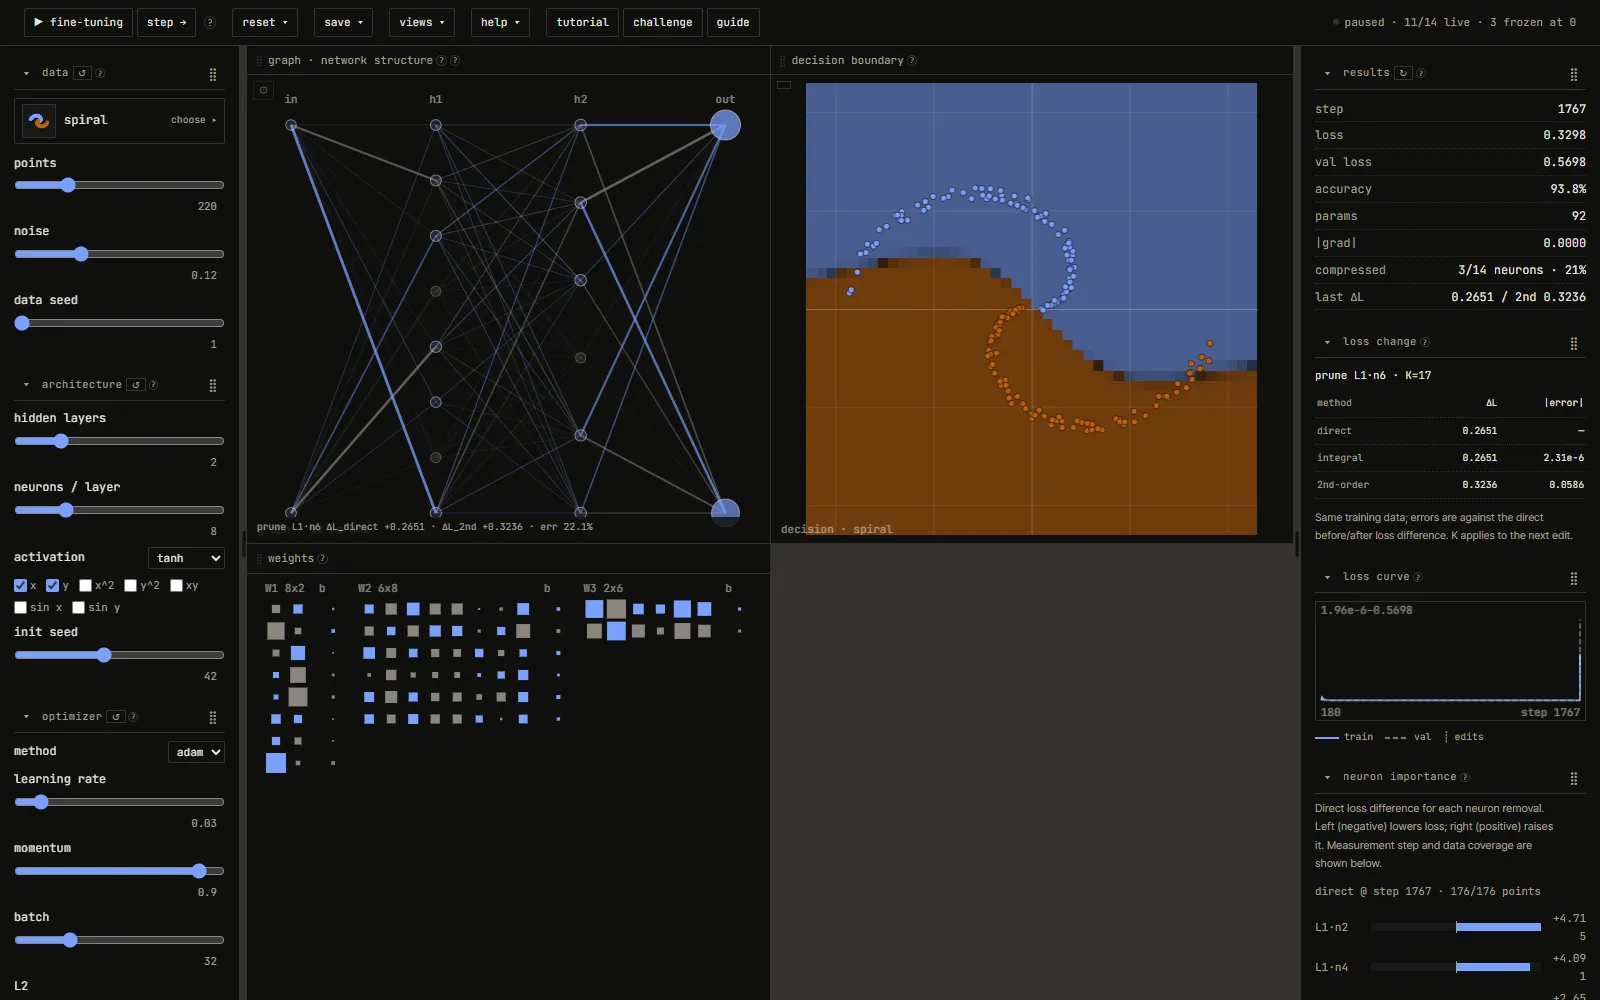Open the data panel help icon
This screenshot has height=1000, width=1600.
(x=99, y=73)
